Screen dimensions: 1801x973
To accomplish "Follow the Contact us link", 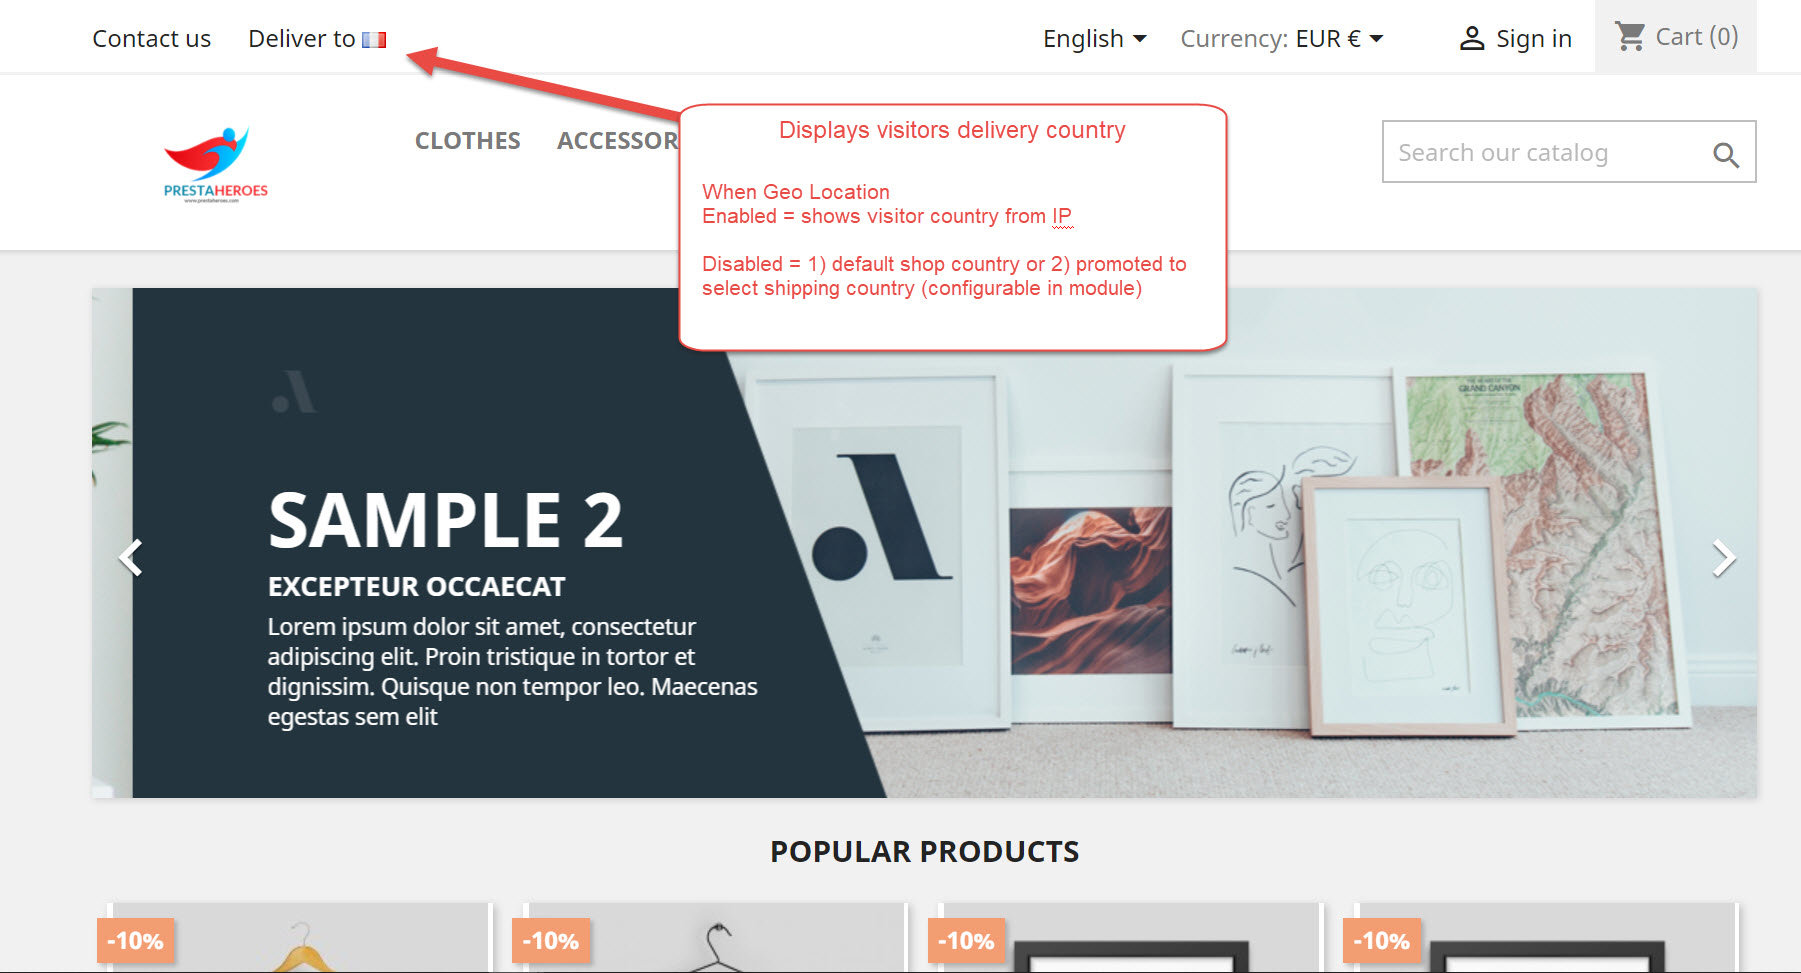I will 151,39.
